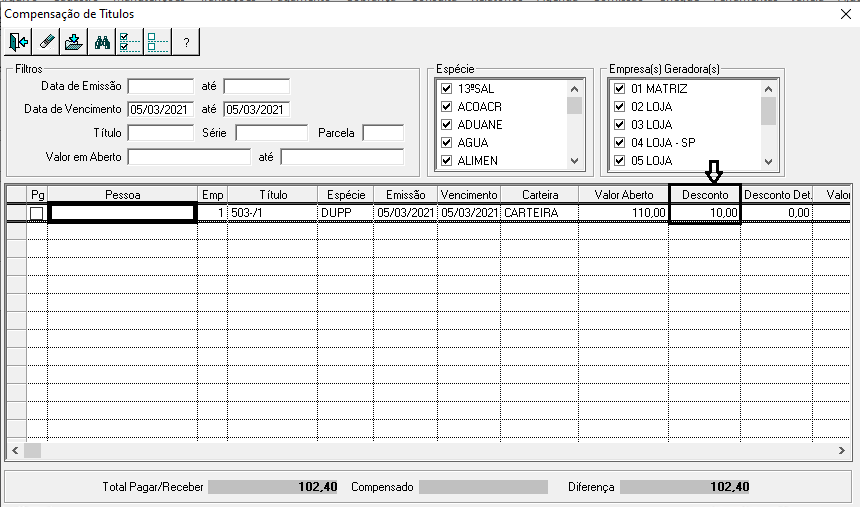Click the Parcela filter field

pyautogui.click(x=383, y=133)
